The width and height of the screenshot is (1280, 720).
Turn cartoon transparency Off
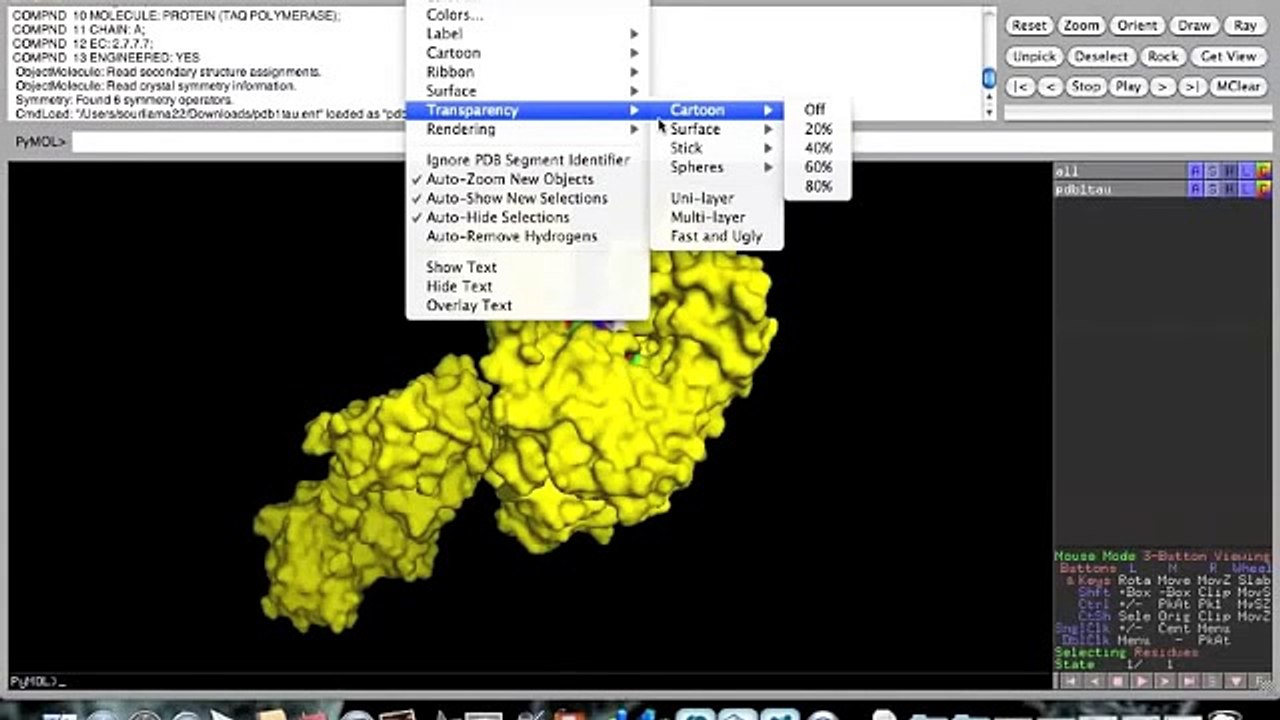pyautogui.click(x=817, y=110)
